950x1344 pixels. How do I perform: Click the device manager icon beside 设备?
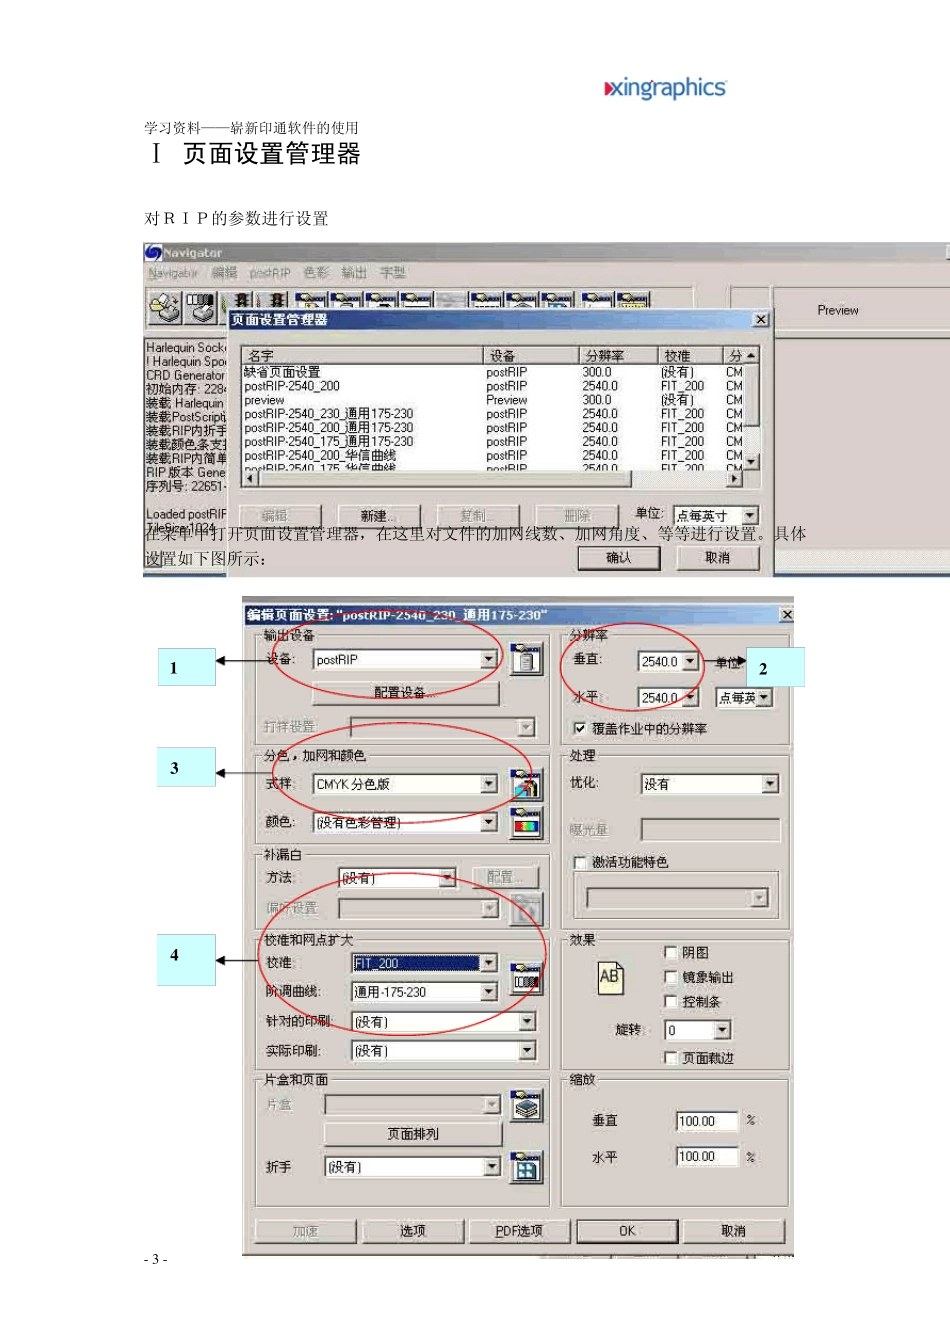point(526,659)
